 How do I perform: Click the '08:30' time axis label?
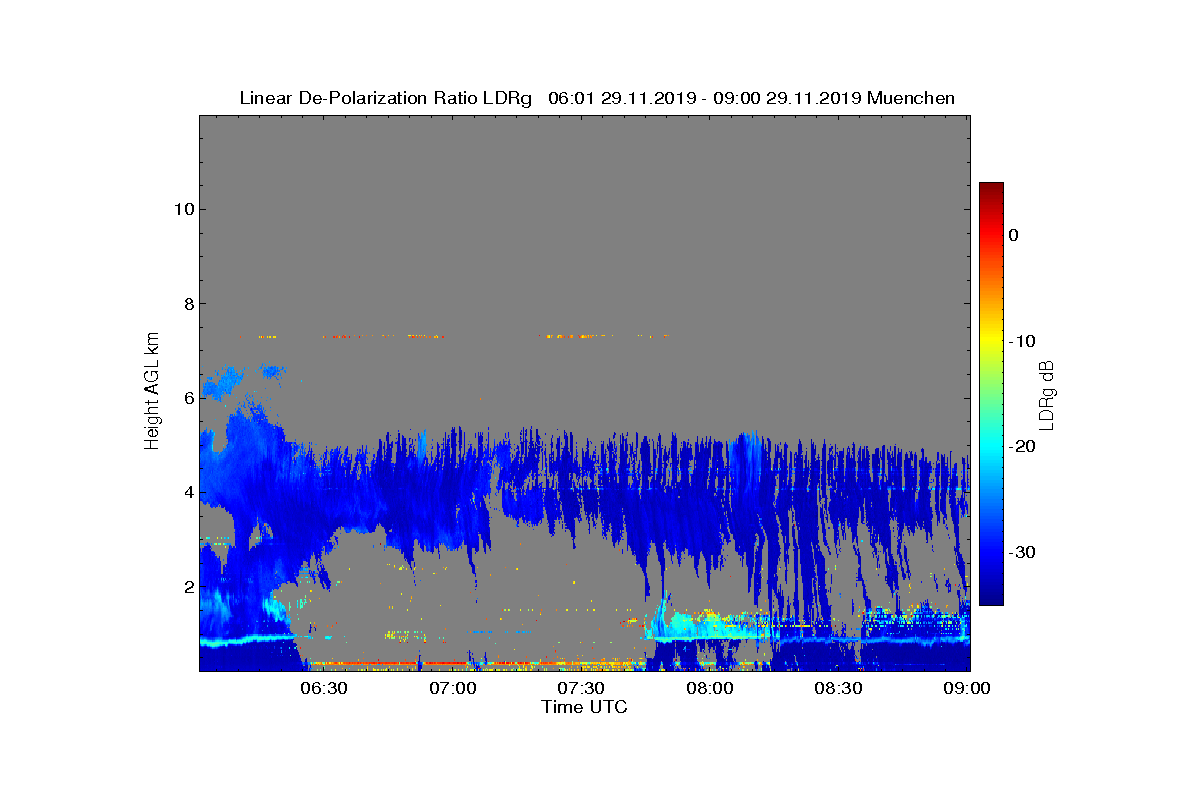(x=838, y=689)
